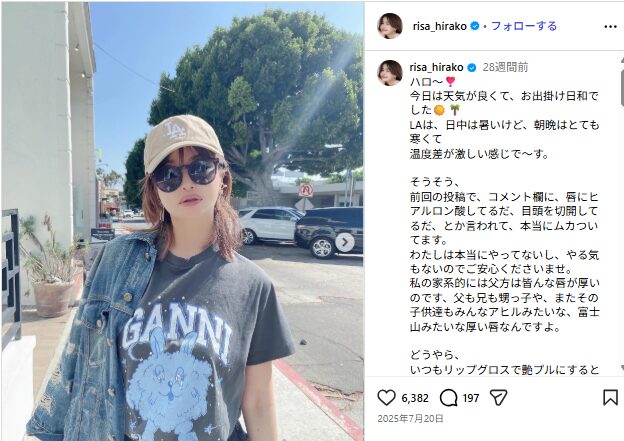Image resolution: width=624 pixels, height=441 pixels.
Task: Advance to next photo with the arrow
Action: [345, 242]
